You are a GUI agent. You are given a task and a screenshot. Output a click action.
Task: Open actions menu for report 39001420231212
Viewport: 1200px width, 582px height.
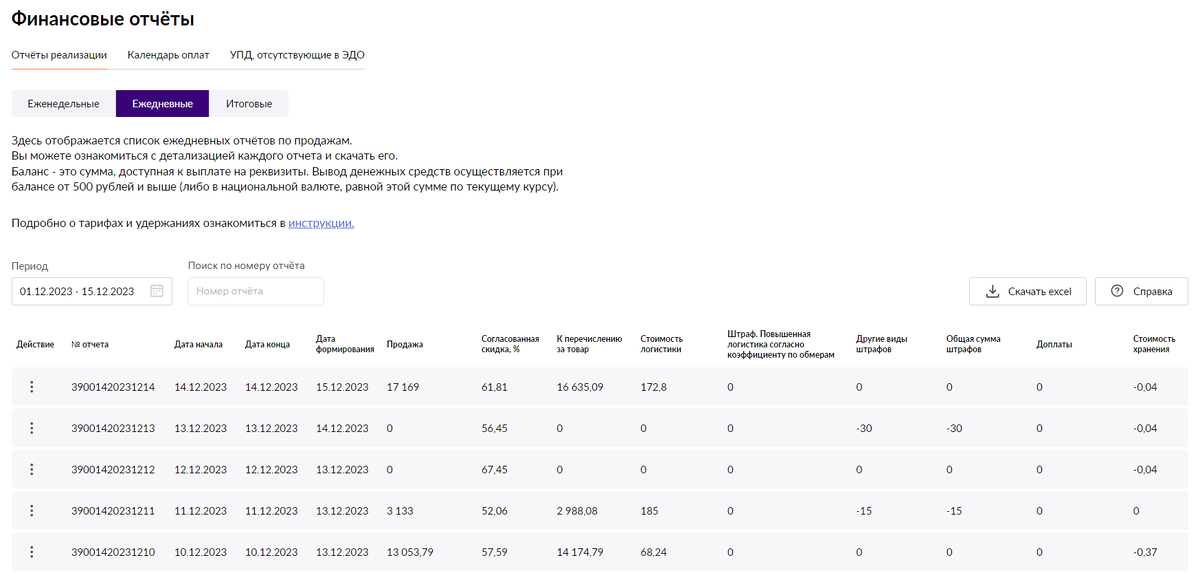click(31, 469)
